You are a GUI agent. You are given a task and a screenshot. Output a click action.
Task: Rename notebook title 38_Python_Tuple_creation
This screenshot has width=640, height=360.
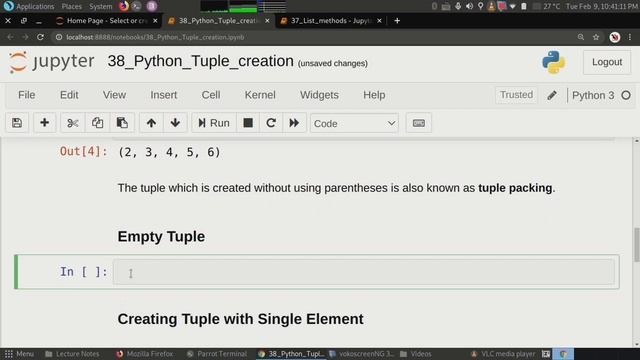(200, 61)
